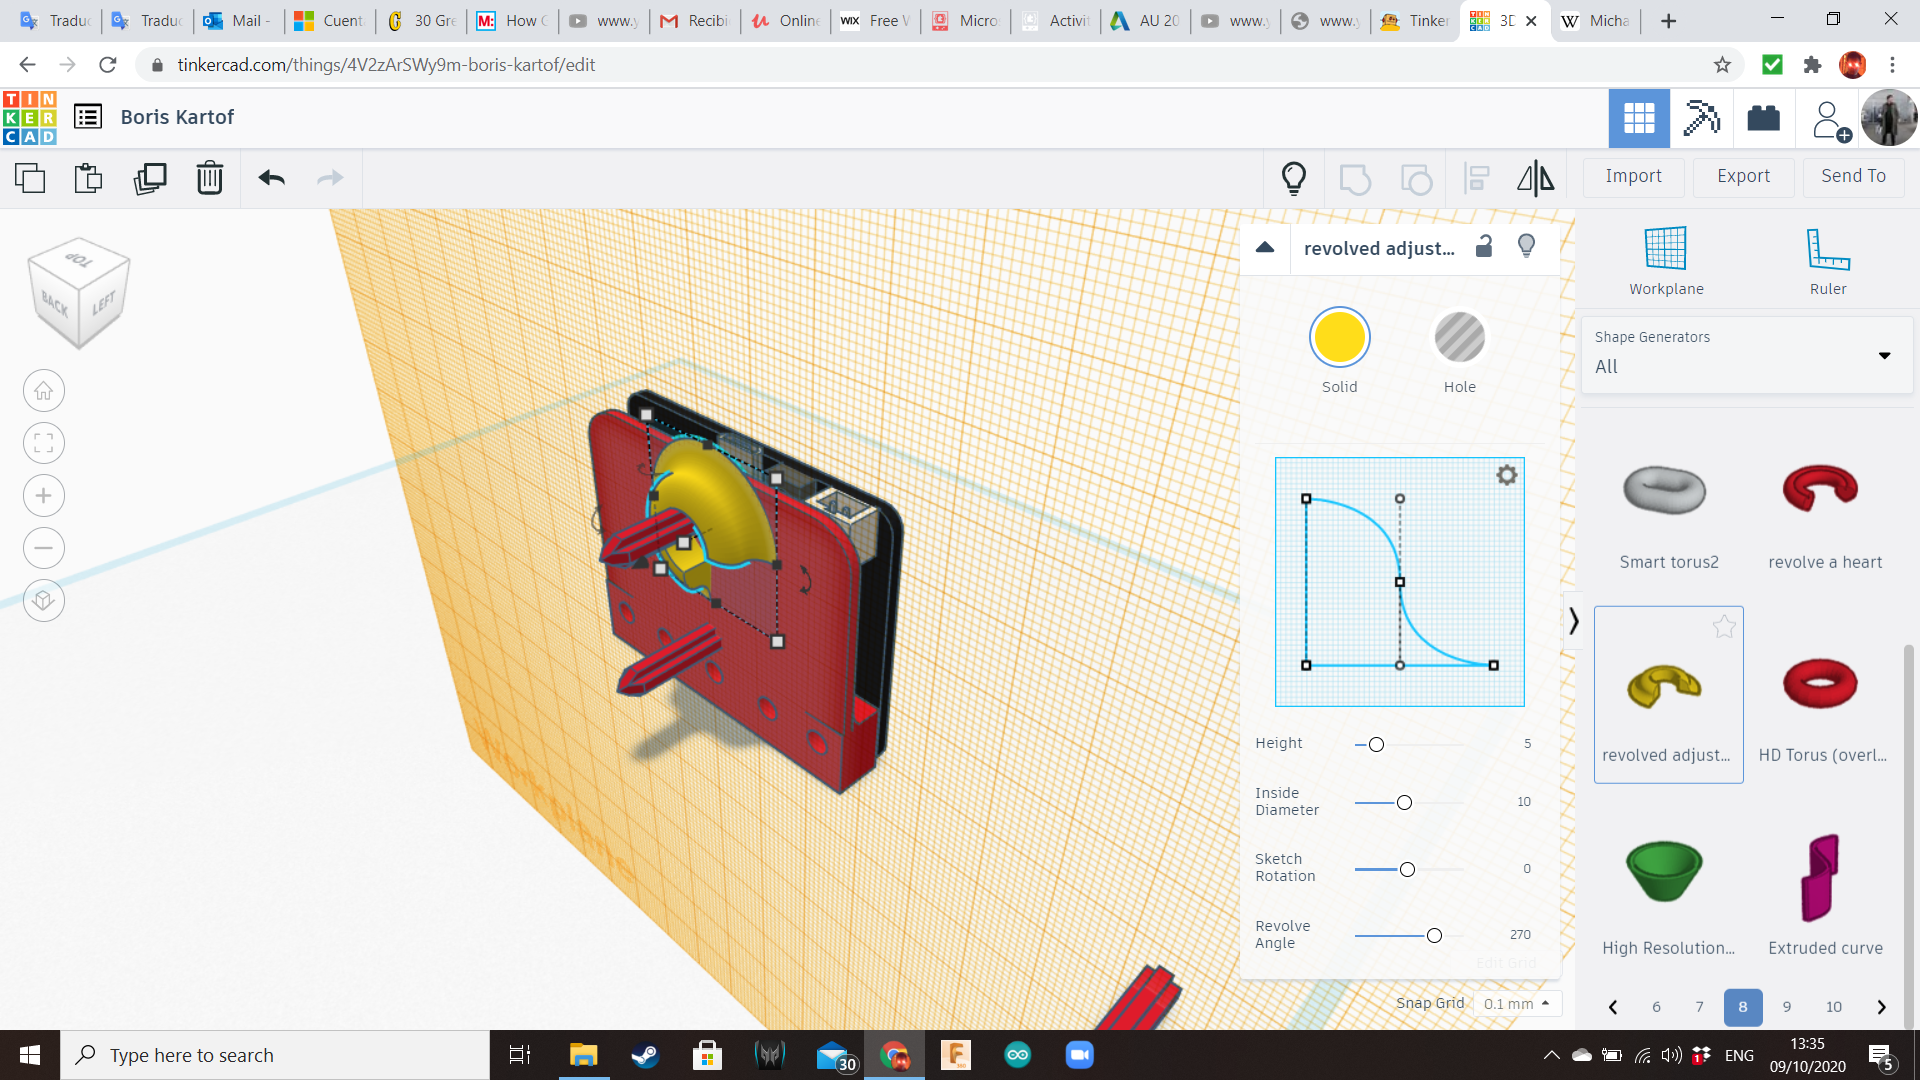Screen dimensions: 1920x1080
Task: Click the Home view icon
Action: [x=44, y=391]
